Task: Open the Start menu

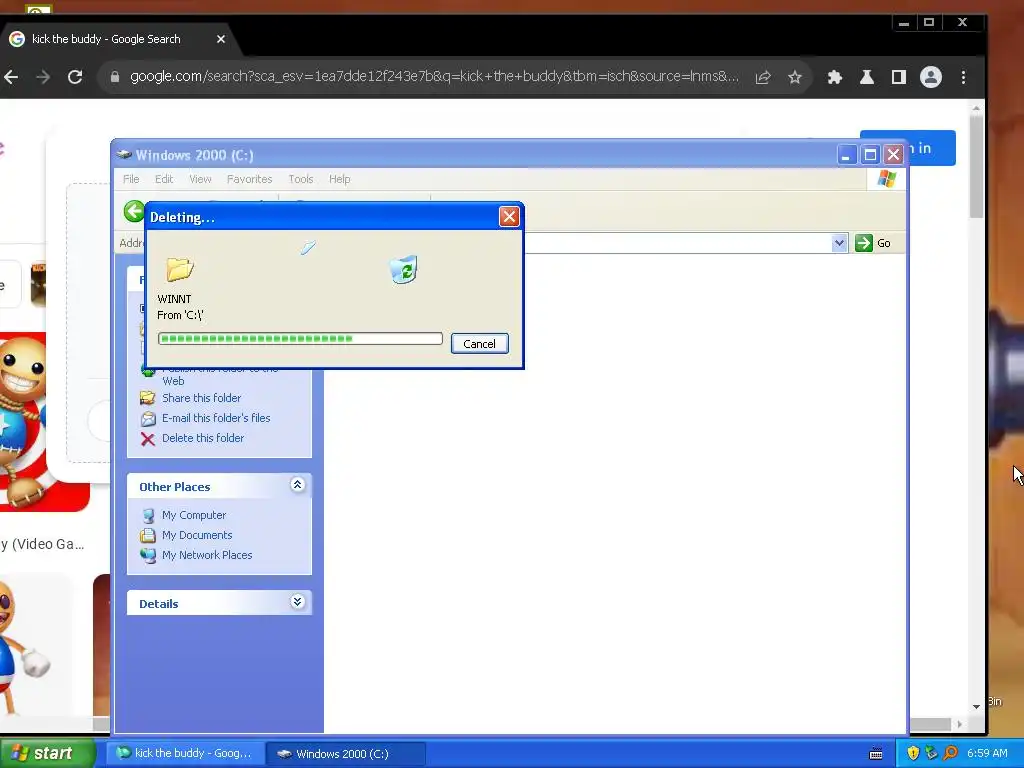Action: click(x=48, y=753)
